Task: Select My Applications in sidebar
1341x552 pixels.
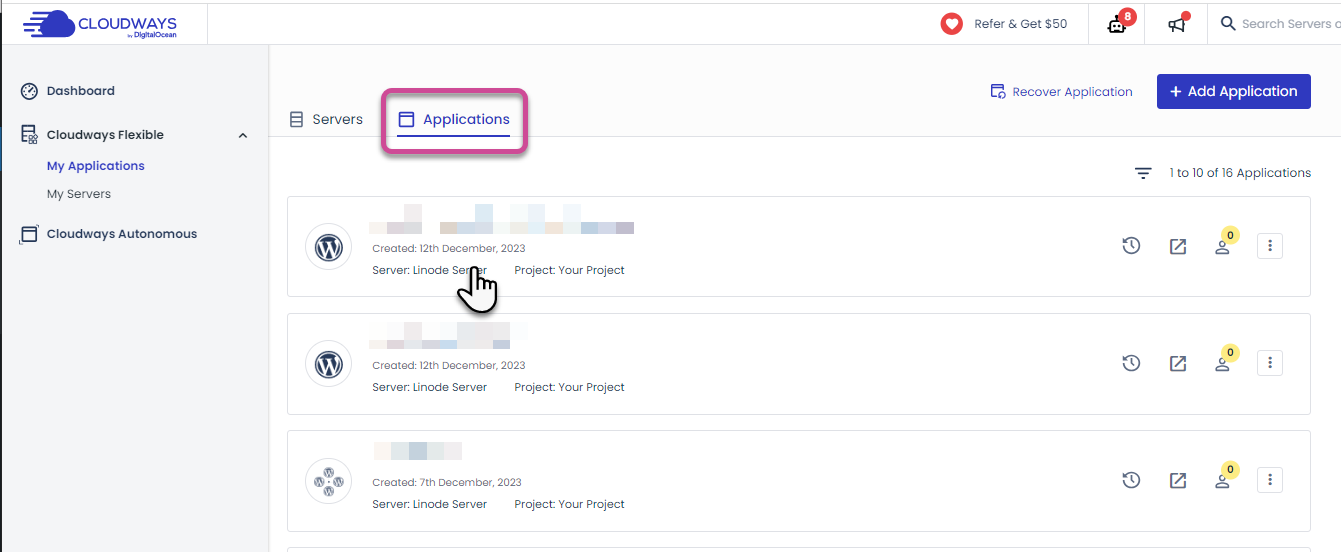Action: point(96,166)
